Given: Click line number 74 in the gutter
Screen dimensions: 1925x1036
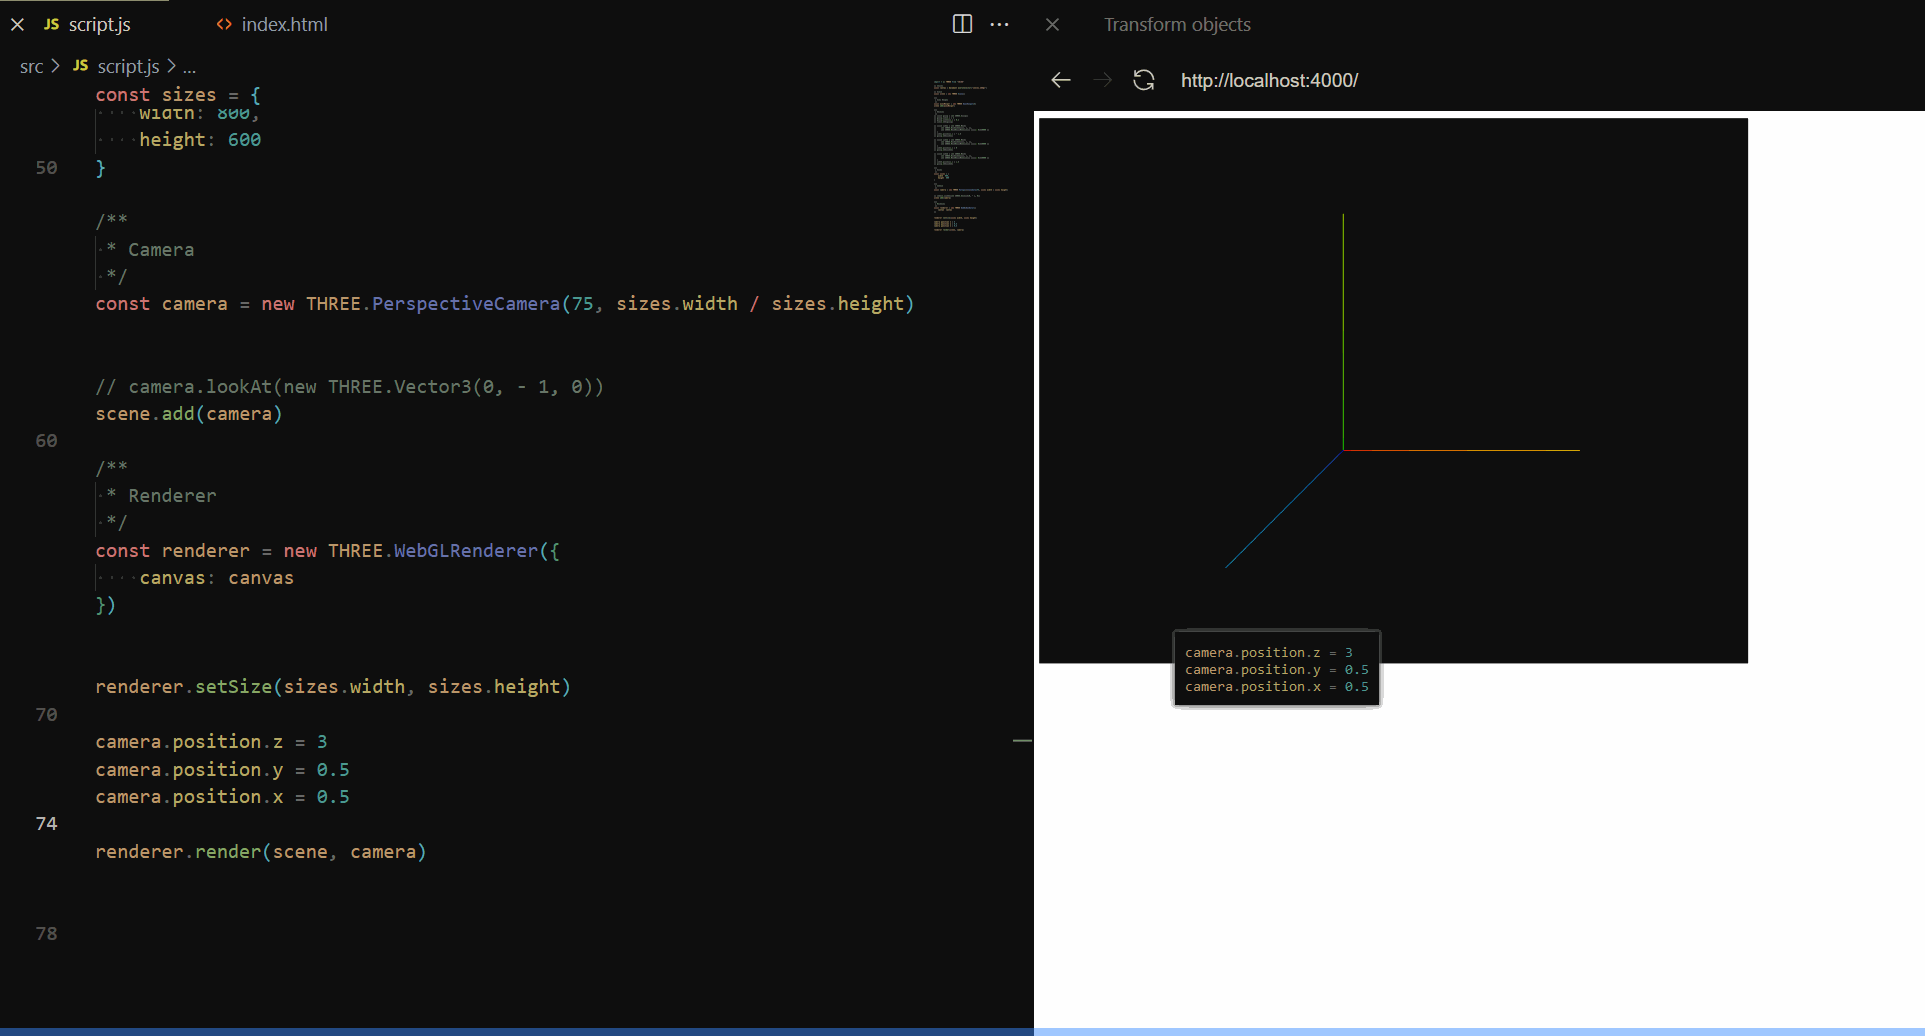Looking at the screenshot, I should pyautogui.click(x=46, y=824).
